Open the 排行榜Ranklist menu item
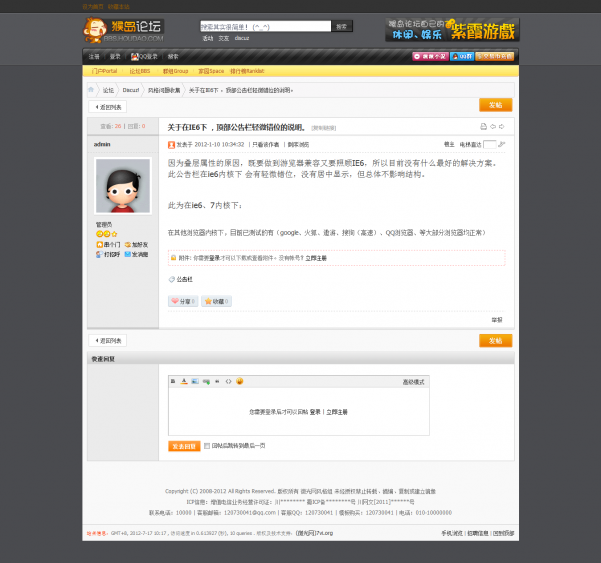Viewport: 601px width, 563px height. pyautogui.click(x=247, y=71)
